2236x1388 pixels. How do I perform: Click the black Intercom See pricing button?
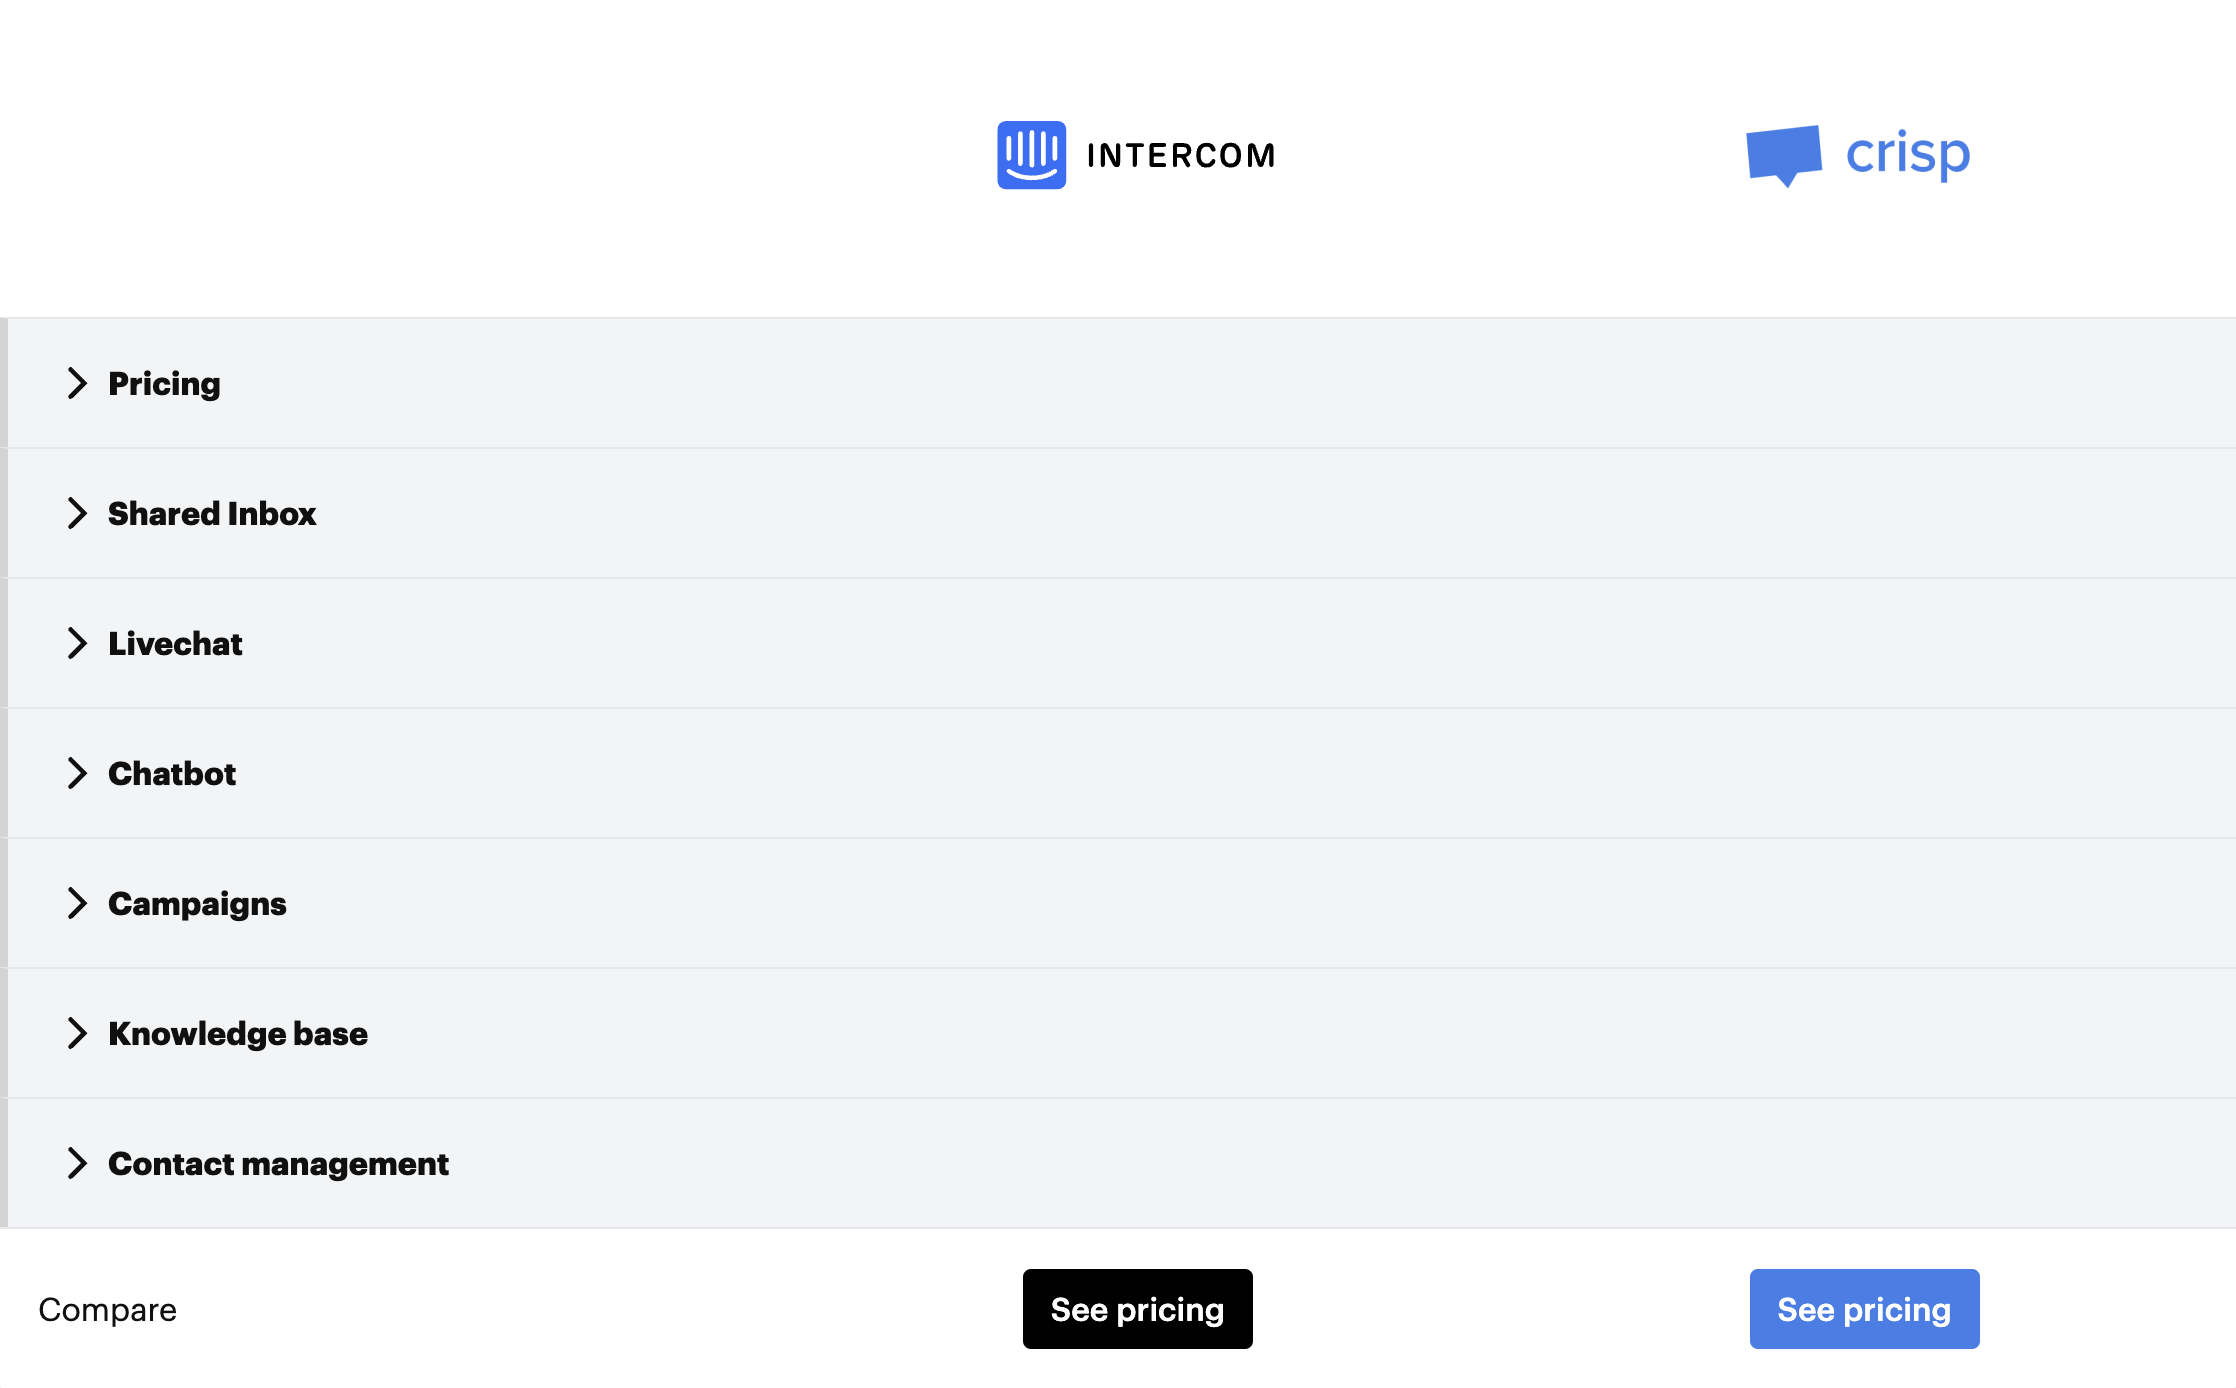coord(1137,1309)
